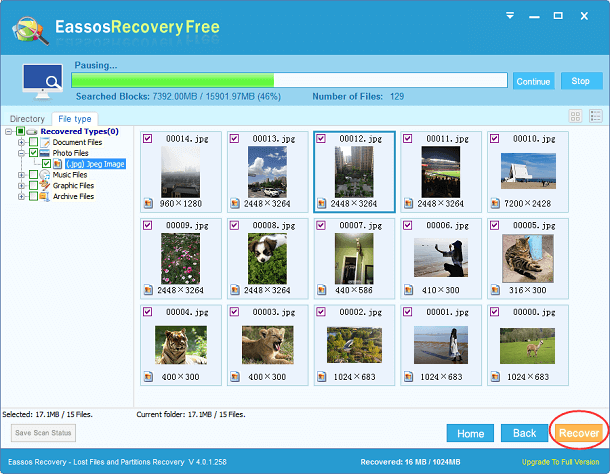The image size is (610, 474).
Task: Uncheck the 00012.jpg checkbox
Action: [321, 139]
